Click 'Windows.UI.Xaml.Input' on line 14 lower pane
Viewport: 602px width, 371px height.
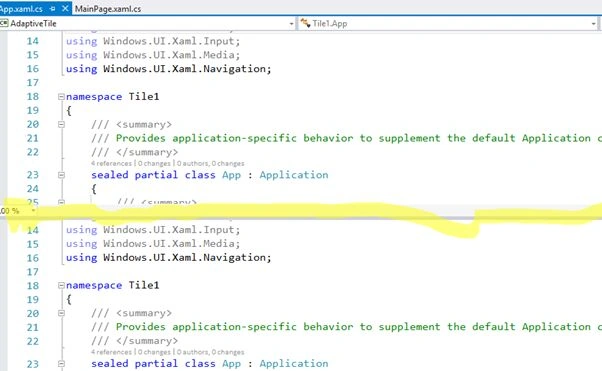[169, 230]
